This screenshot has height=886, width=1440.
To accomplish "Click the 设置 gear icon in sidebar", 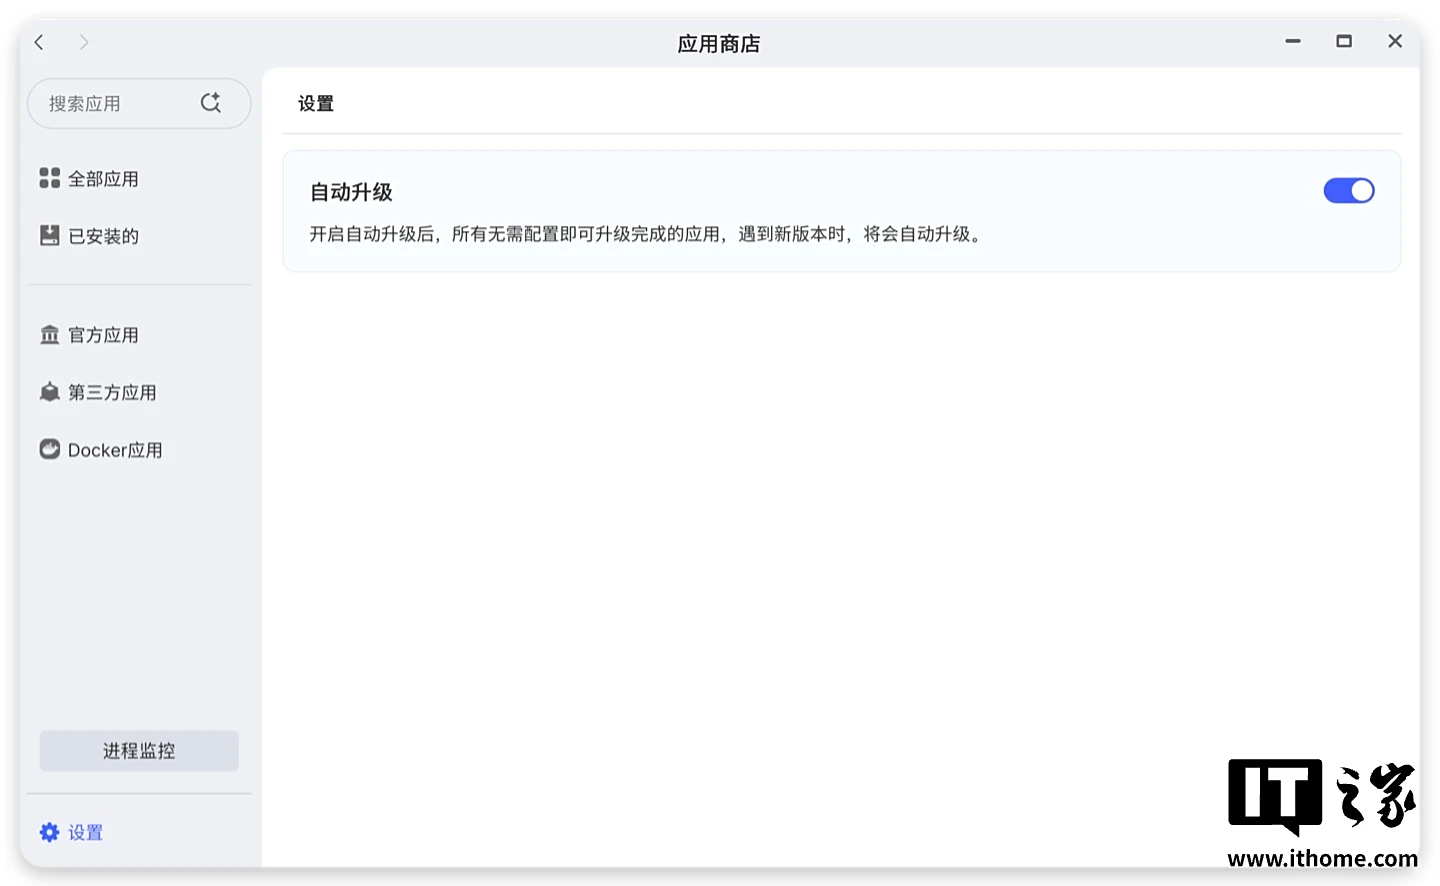I will point(49,832).
